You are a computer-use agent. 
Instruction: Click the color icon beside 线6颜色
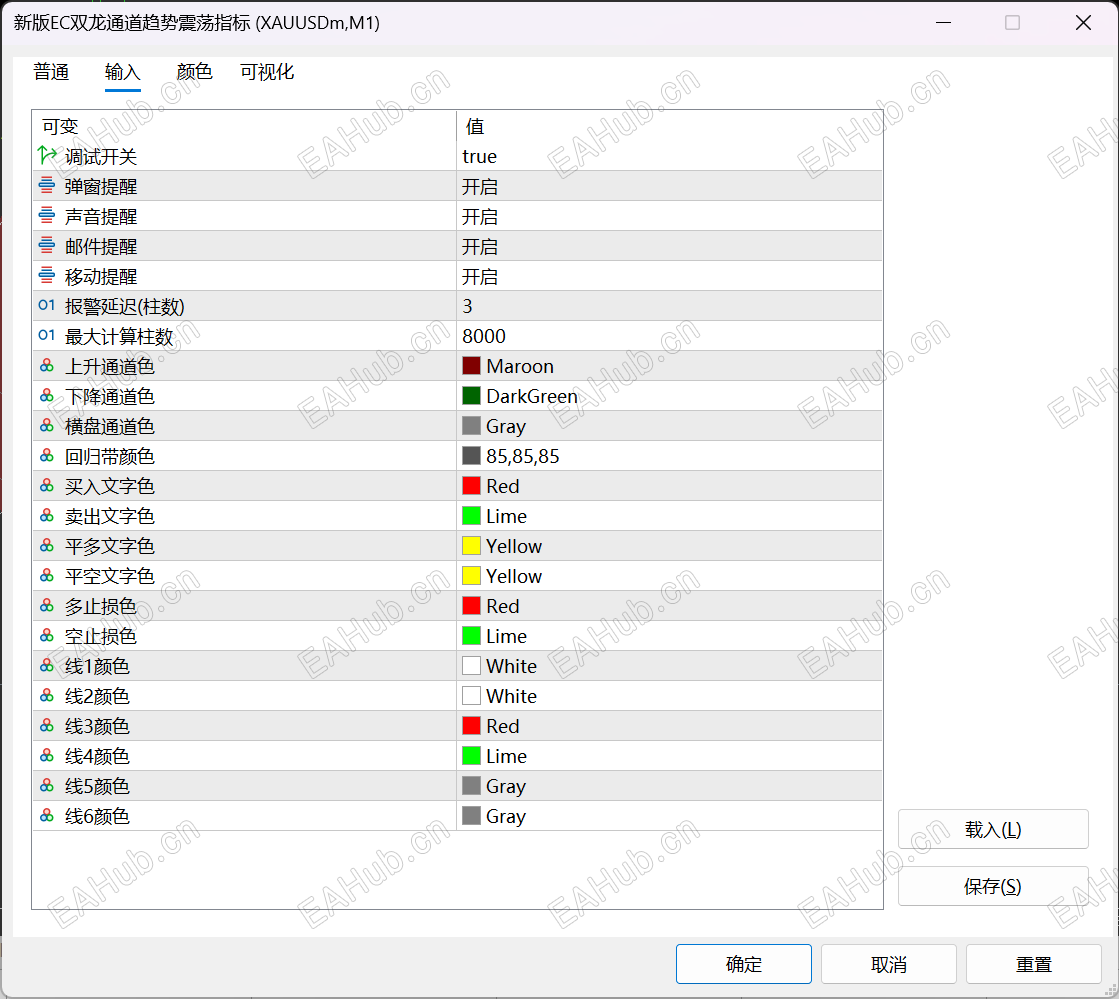pyautogui.click(x=46, y=815)
